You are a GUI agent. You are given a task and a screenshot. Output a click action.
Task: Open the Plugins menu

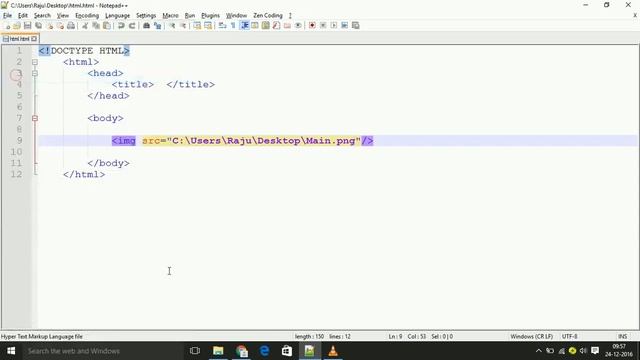tap(210, 16)
